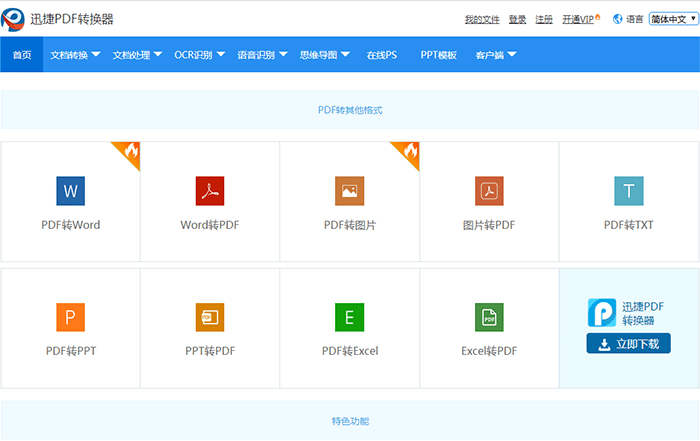Open the PDF转PPT orange P icon
Image resolution: width=700 pixels, height=441 pixels.
(71, 317)
